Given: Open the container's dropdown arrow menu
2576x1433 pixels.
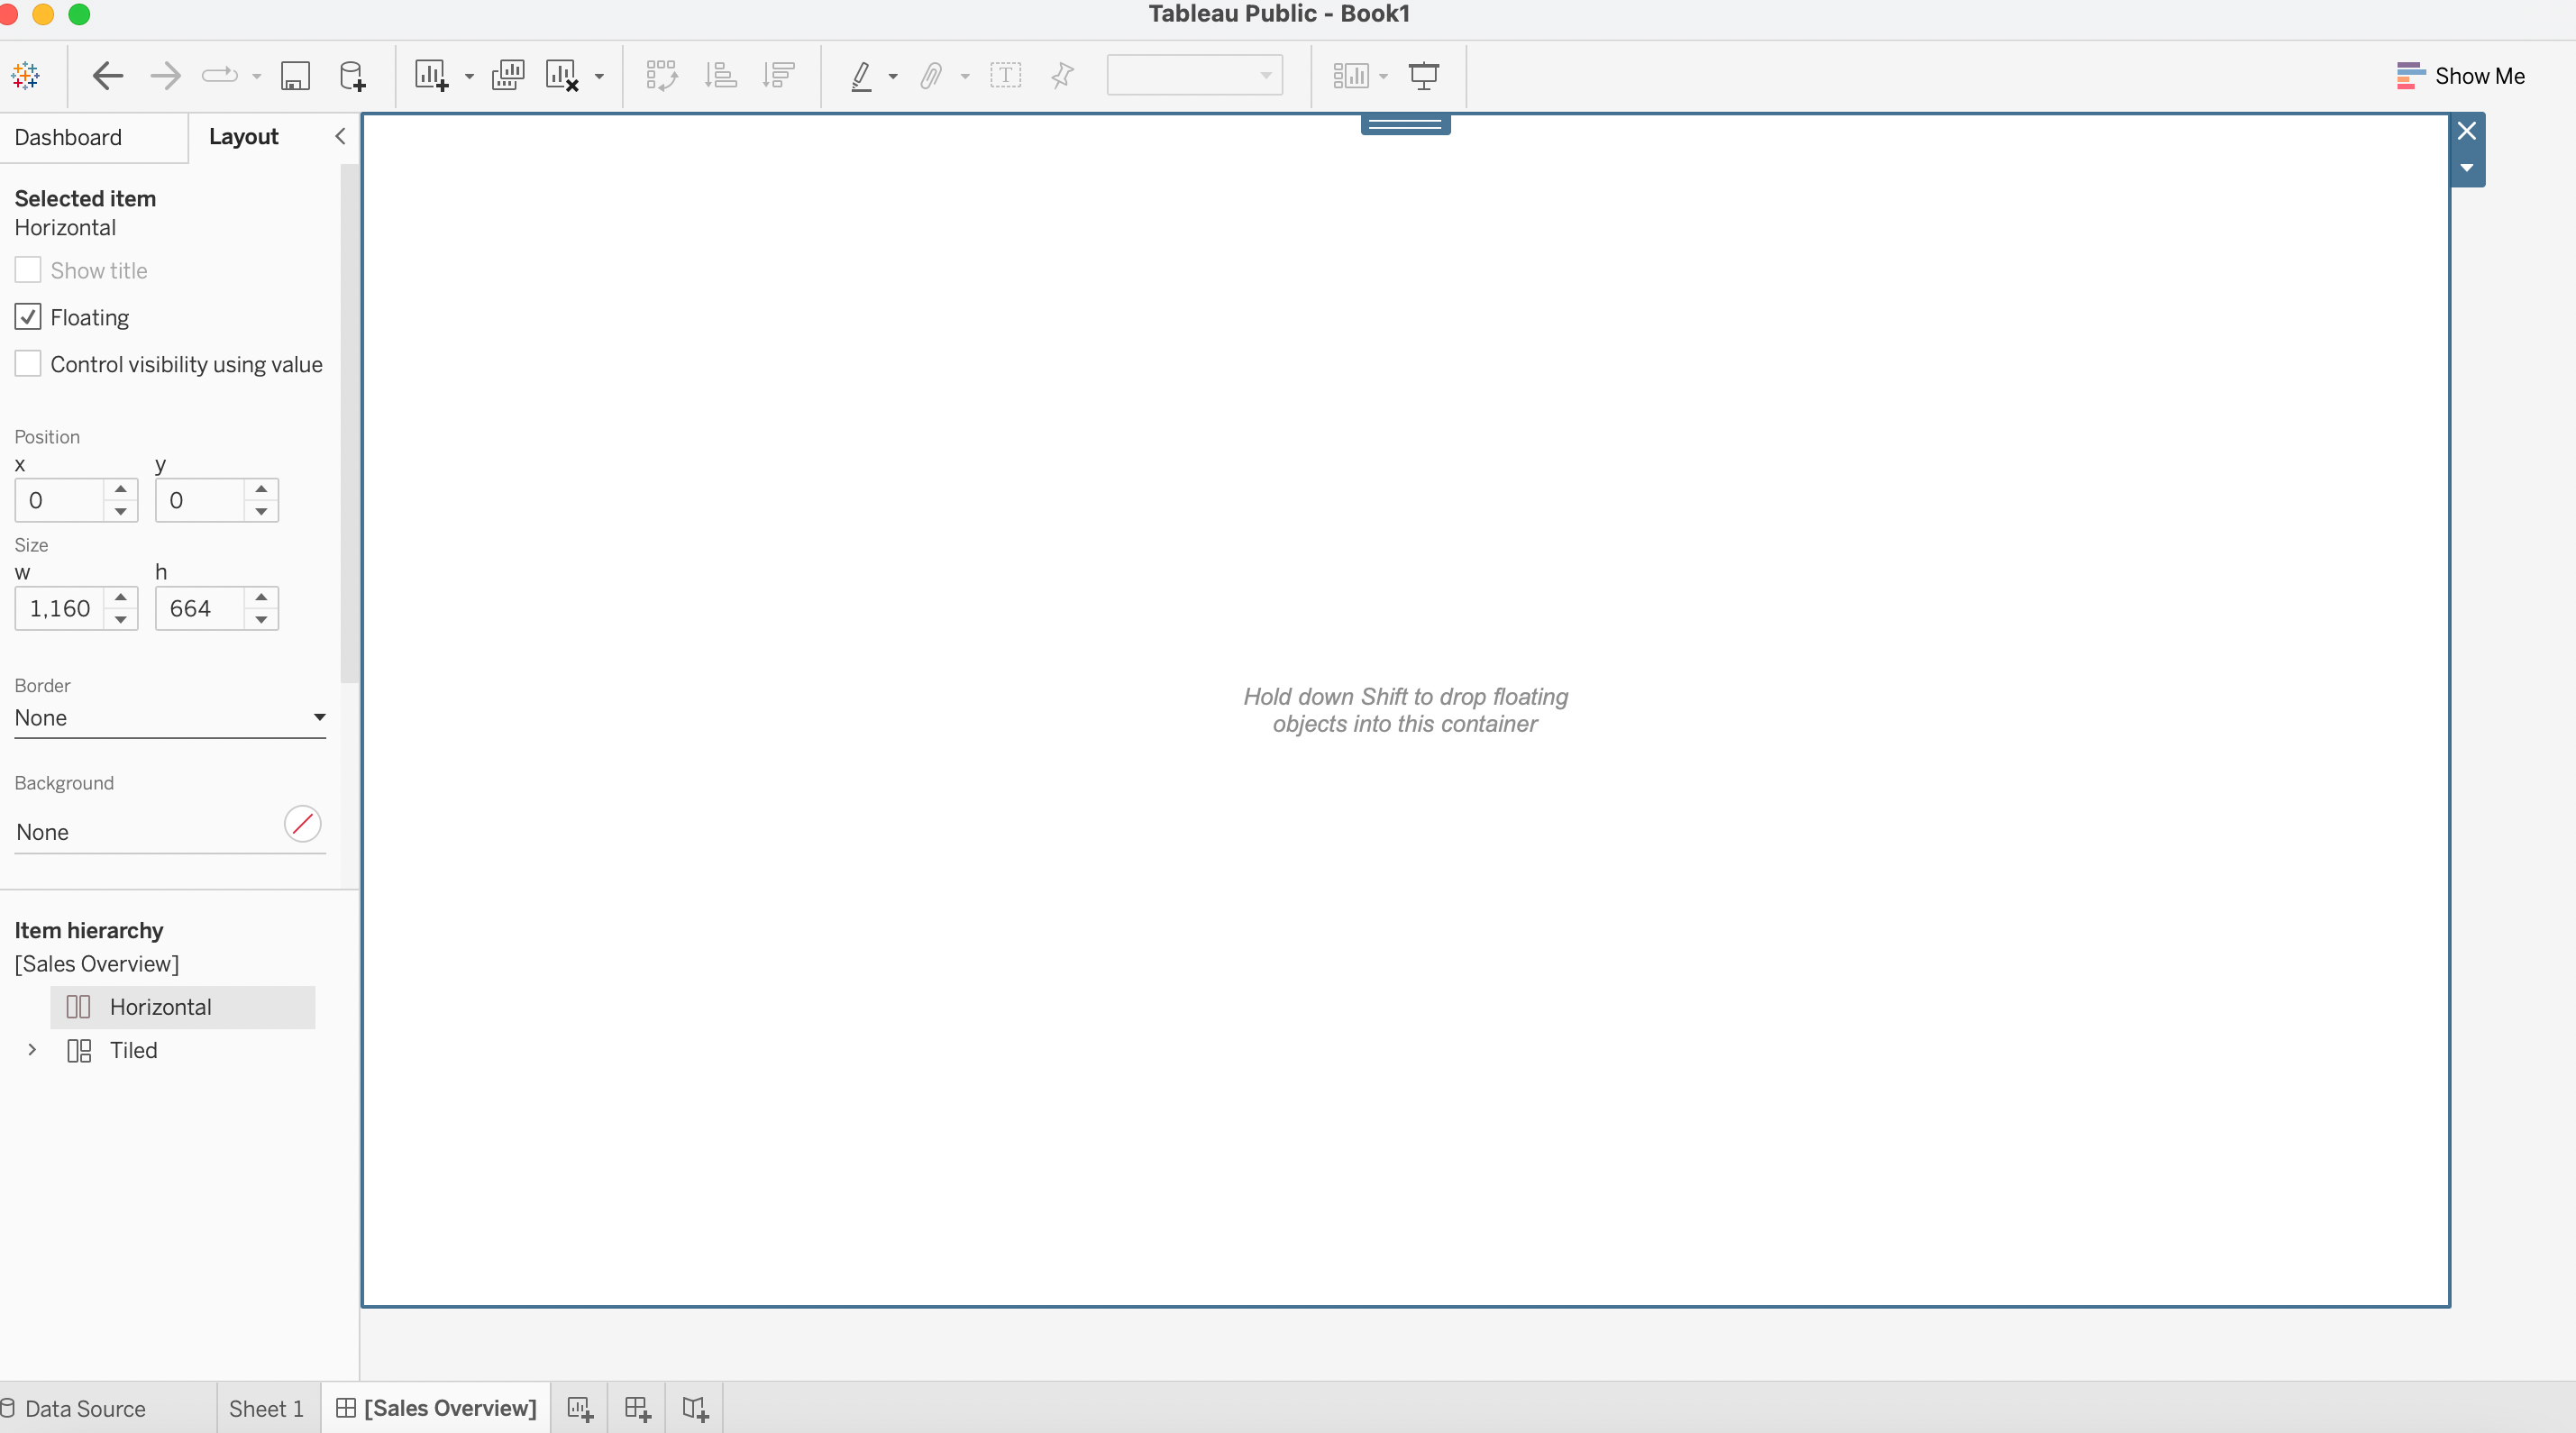Looking at the screenshot, I should click(x=2466, y=168).
